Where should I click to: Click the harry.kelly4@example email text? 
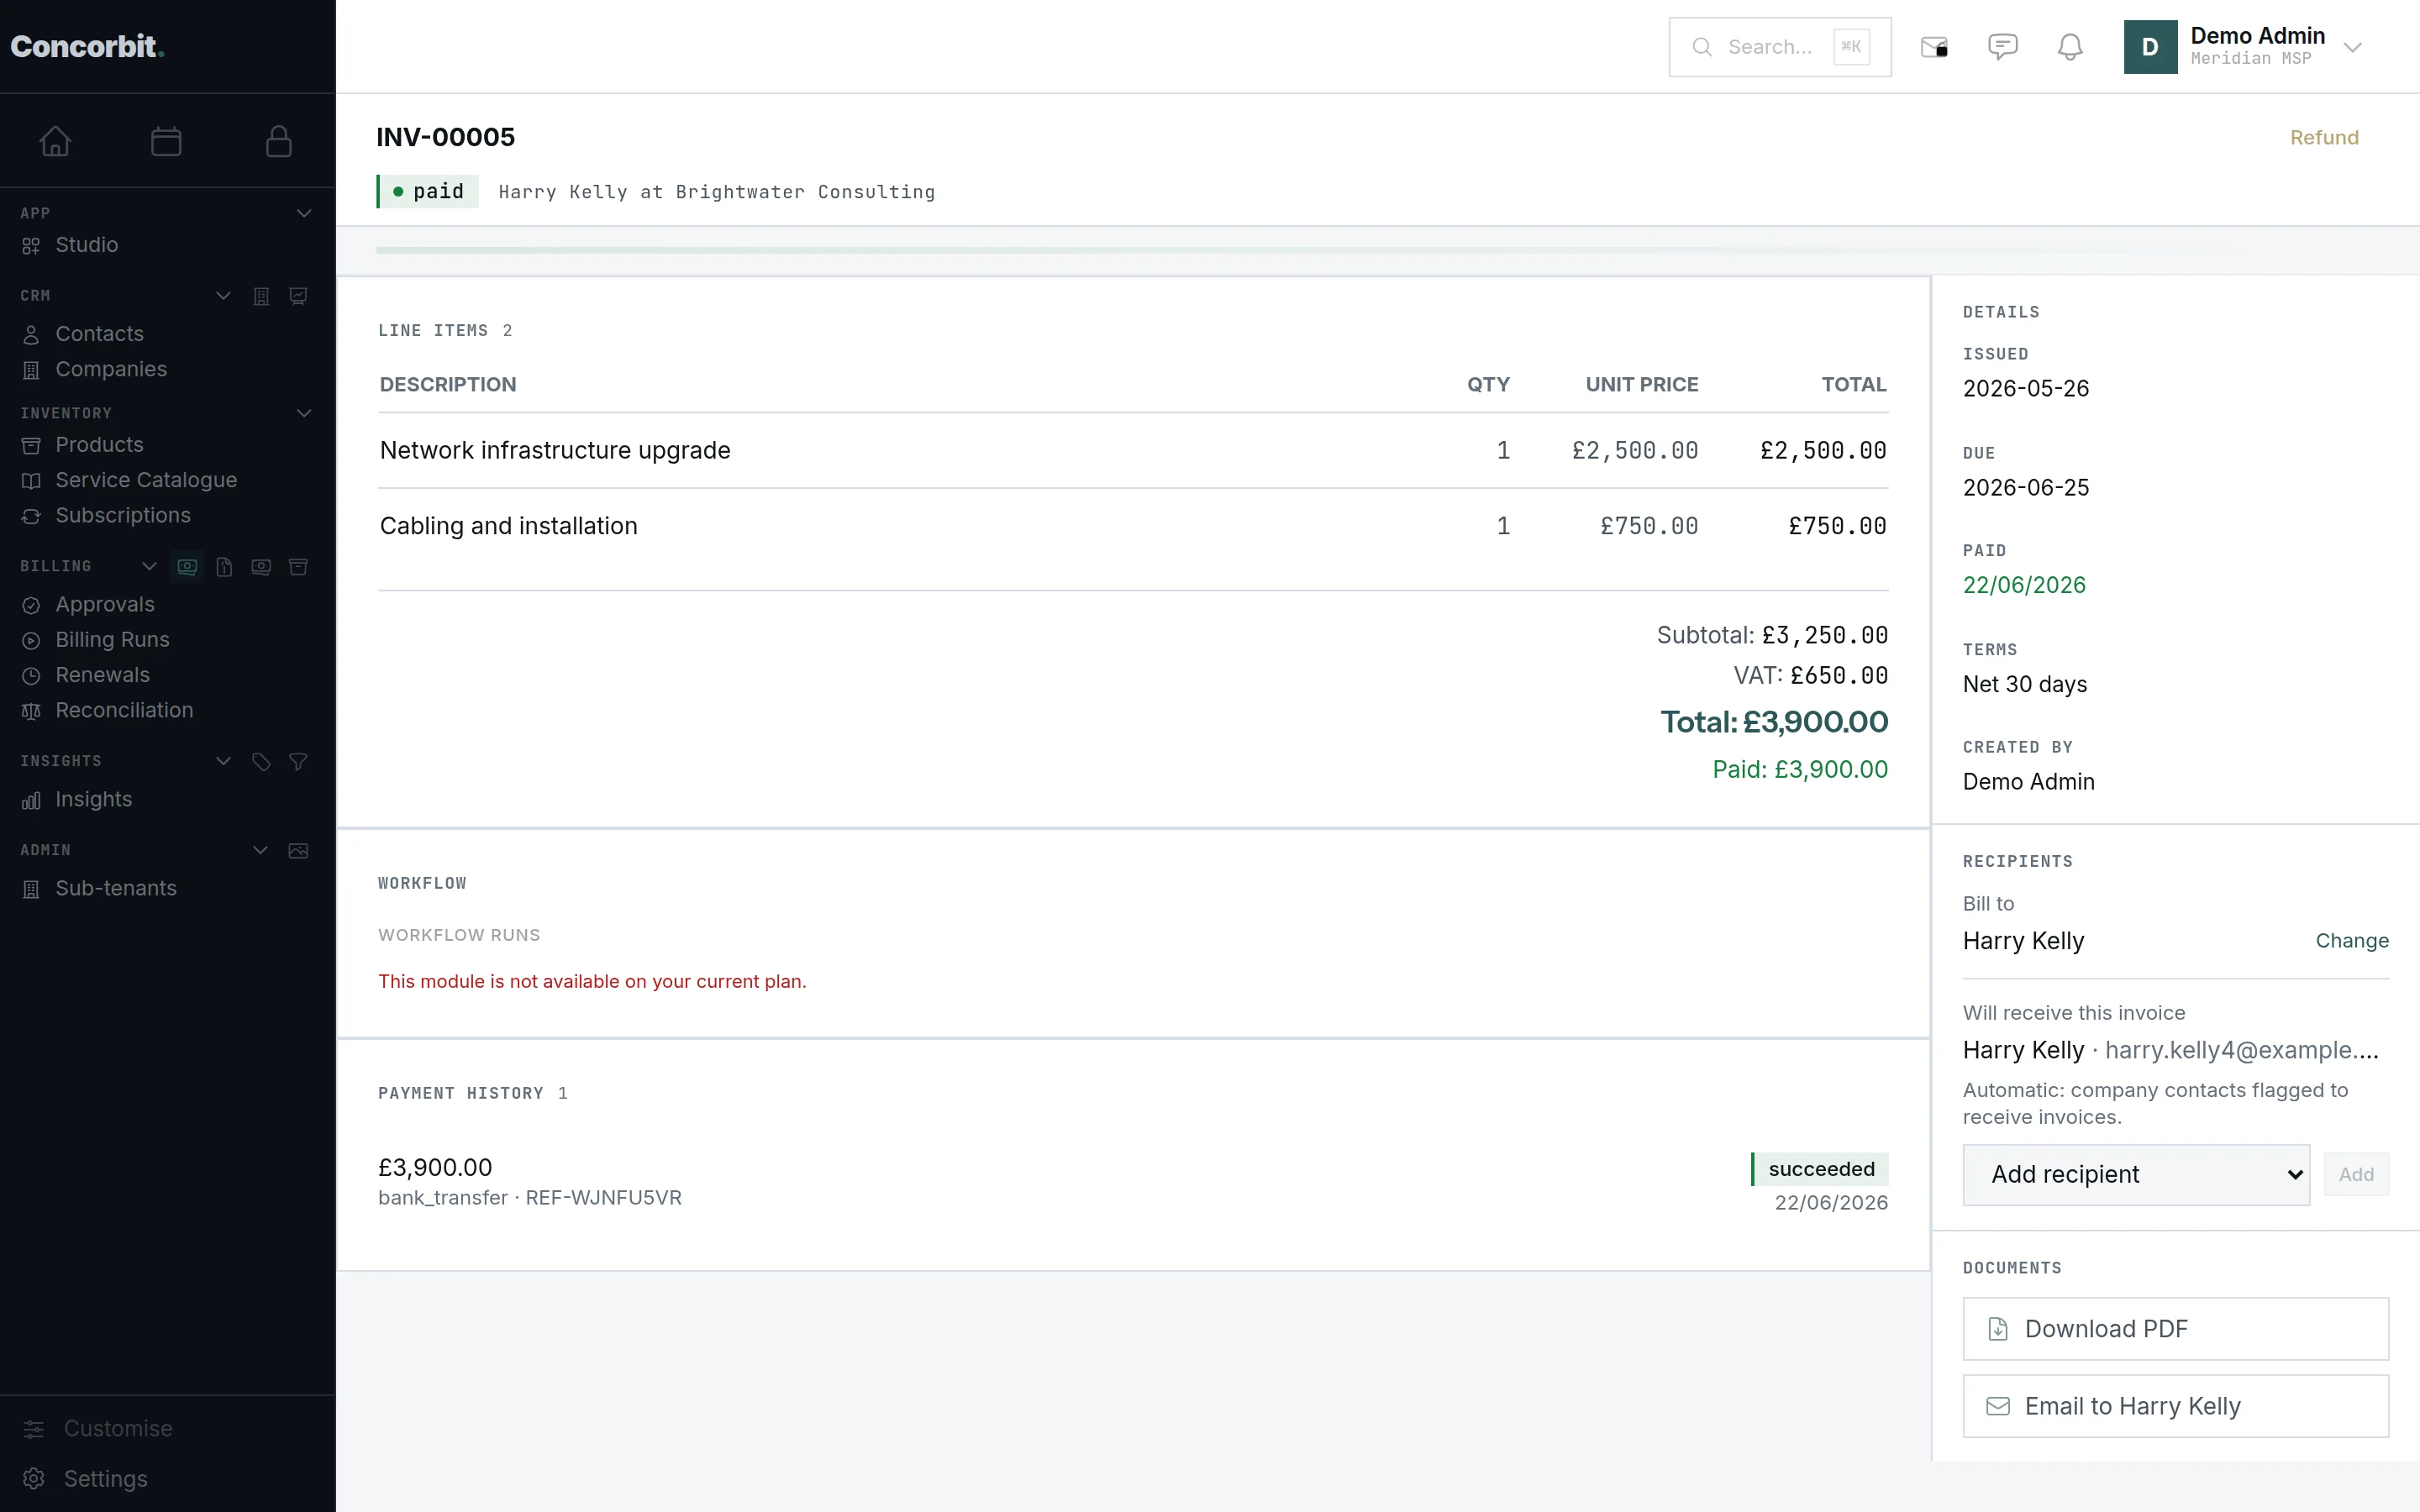[2241, 1050]
